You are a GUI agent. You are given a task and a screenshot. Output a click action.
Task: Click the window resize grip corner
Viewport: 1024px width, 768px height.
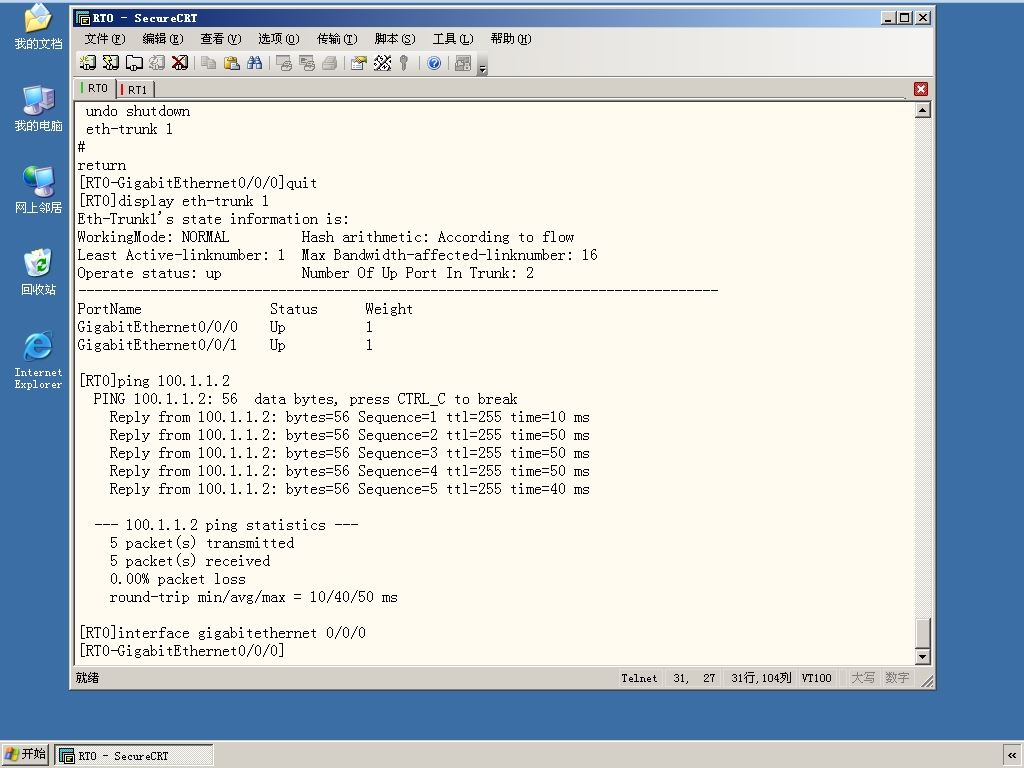(x=927, y=681)
